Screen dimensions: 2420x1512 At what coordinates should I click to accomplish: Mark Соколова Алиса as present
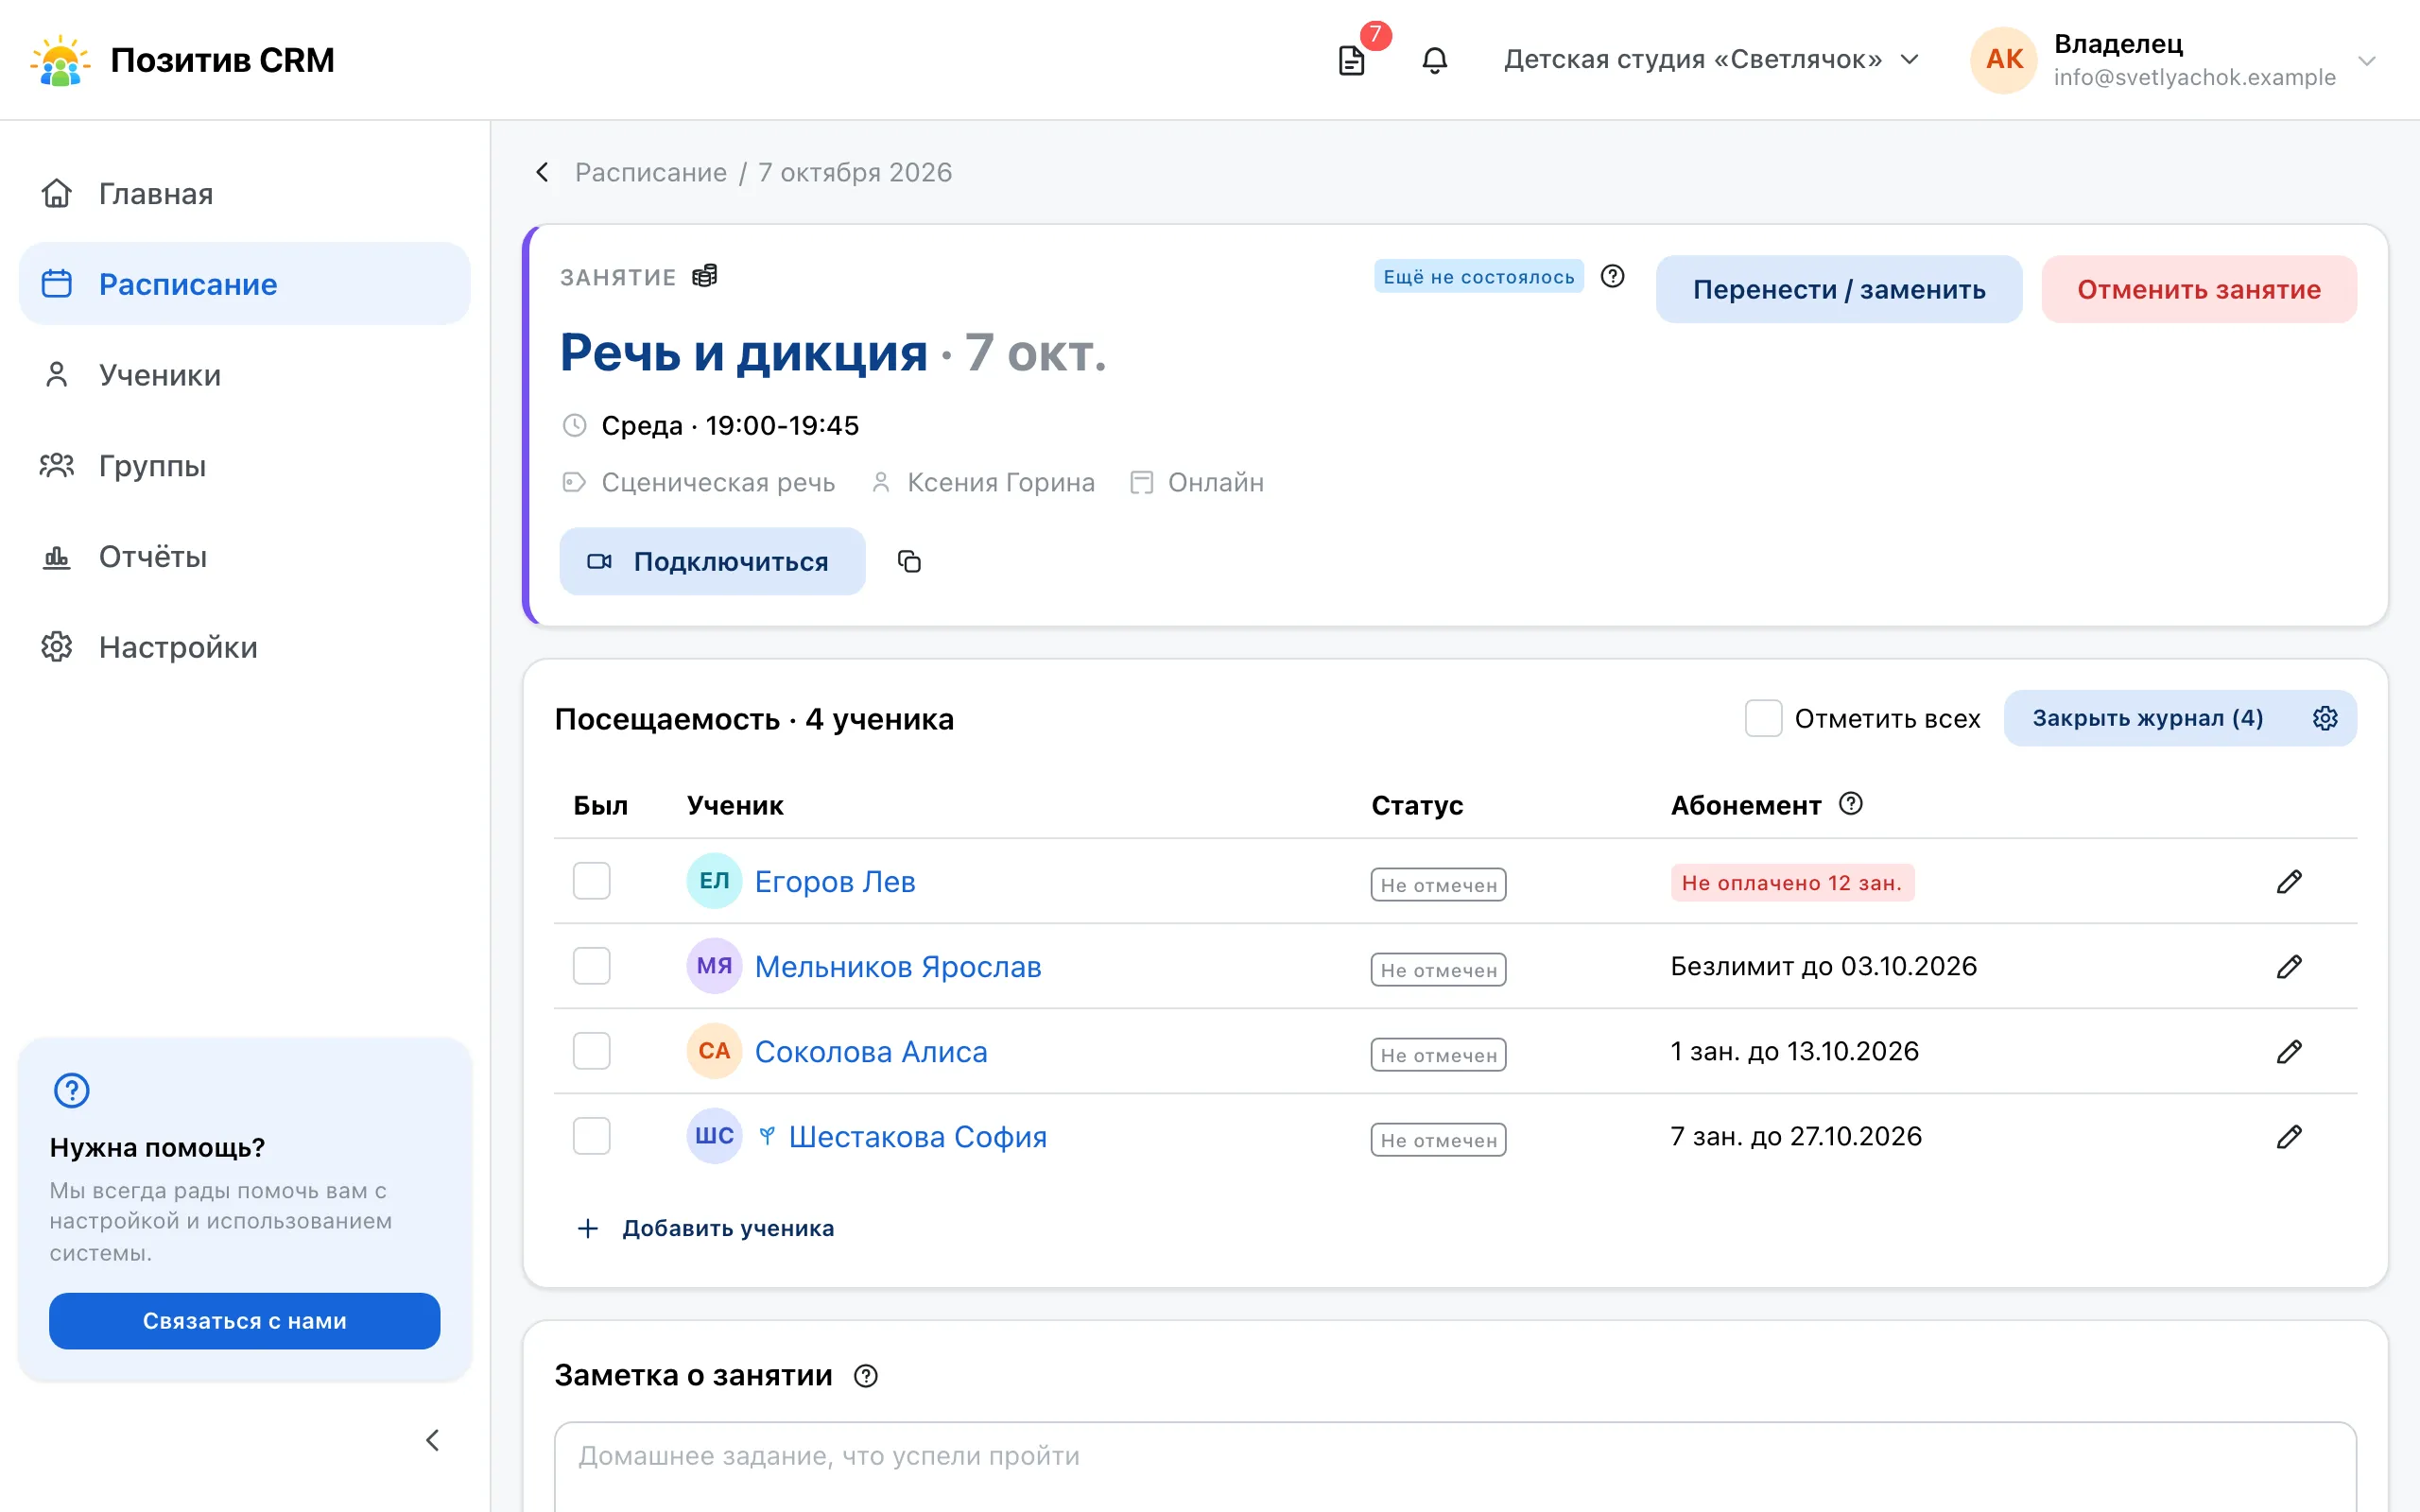(591, 1051)
